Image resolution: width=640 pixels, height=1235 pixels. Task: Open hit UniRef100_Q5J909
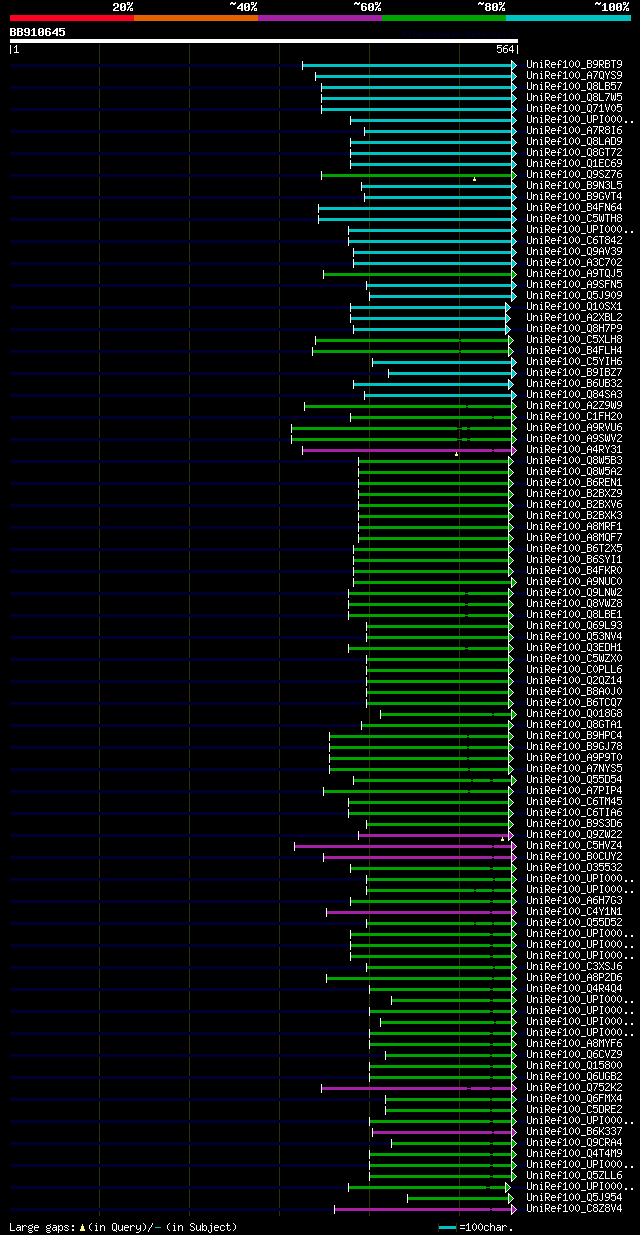tap(574, 296)
